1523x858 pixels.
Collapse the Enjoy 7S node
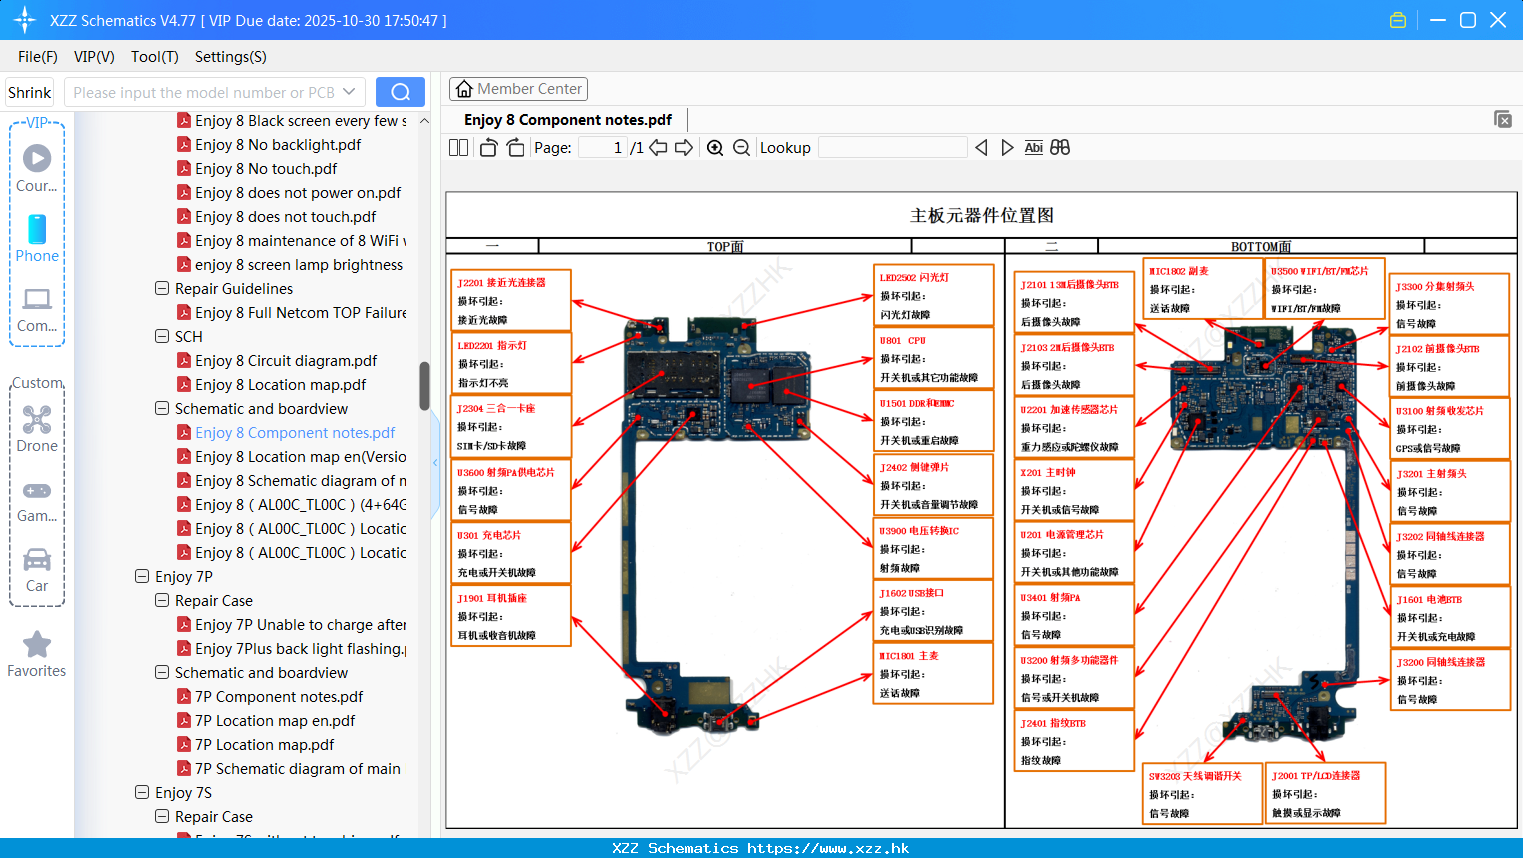pyautogui.click(x=142, y=792)
